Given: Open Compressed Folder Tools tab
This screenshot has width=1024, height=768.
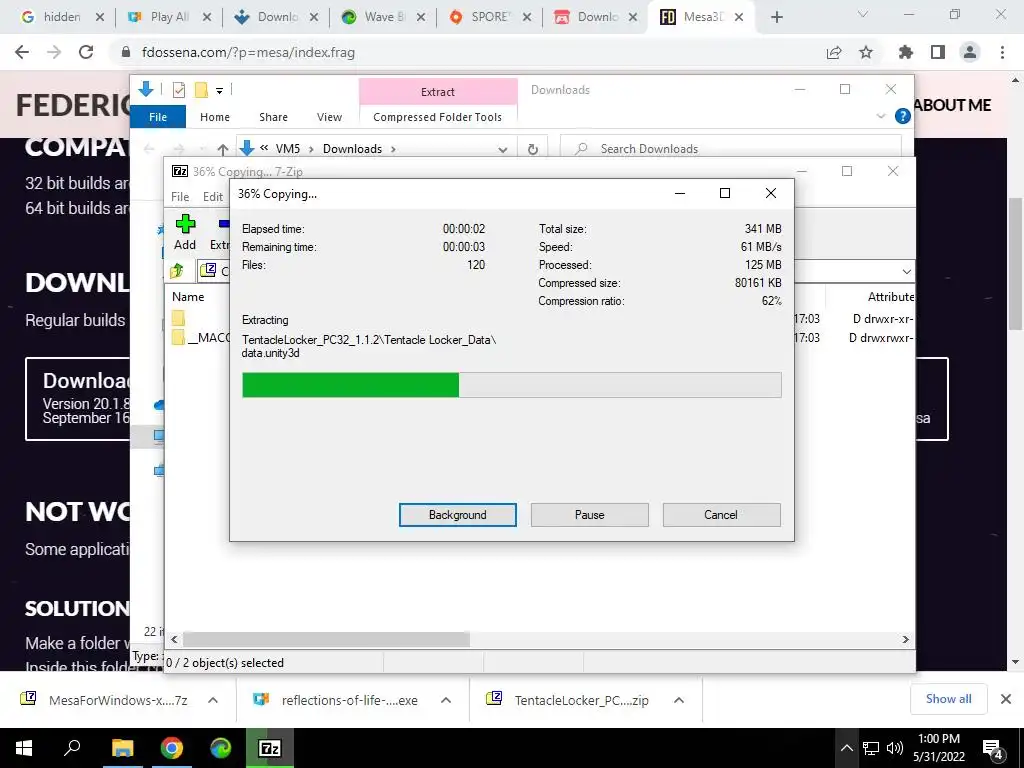Looking at the screenshot, I should point(438,117).
